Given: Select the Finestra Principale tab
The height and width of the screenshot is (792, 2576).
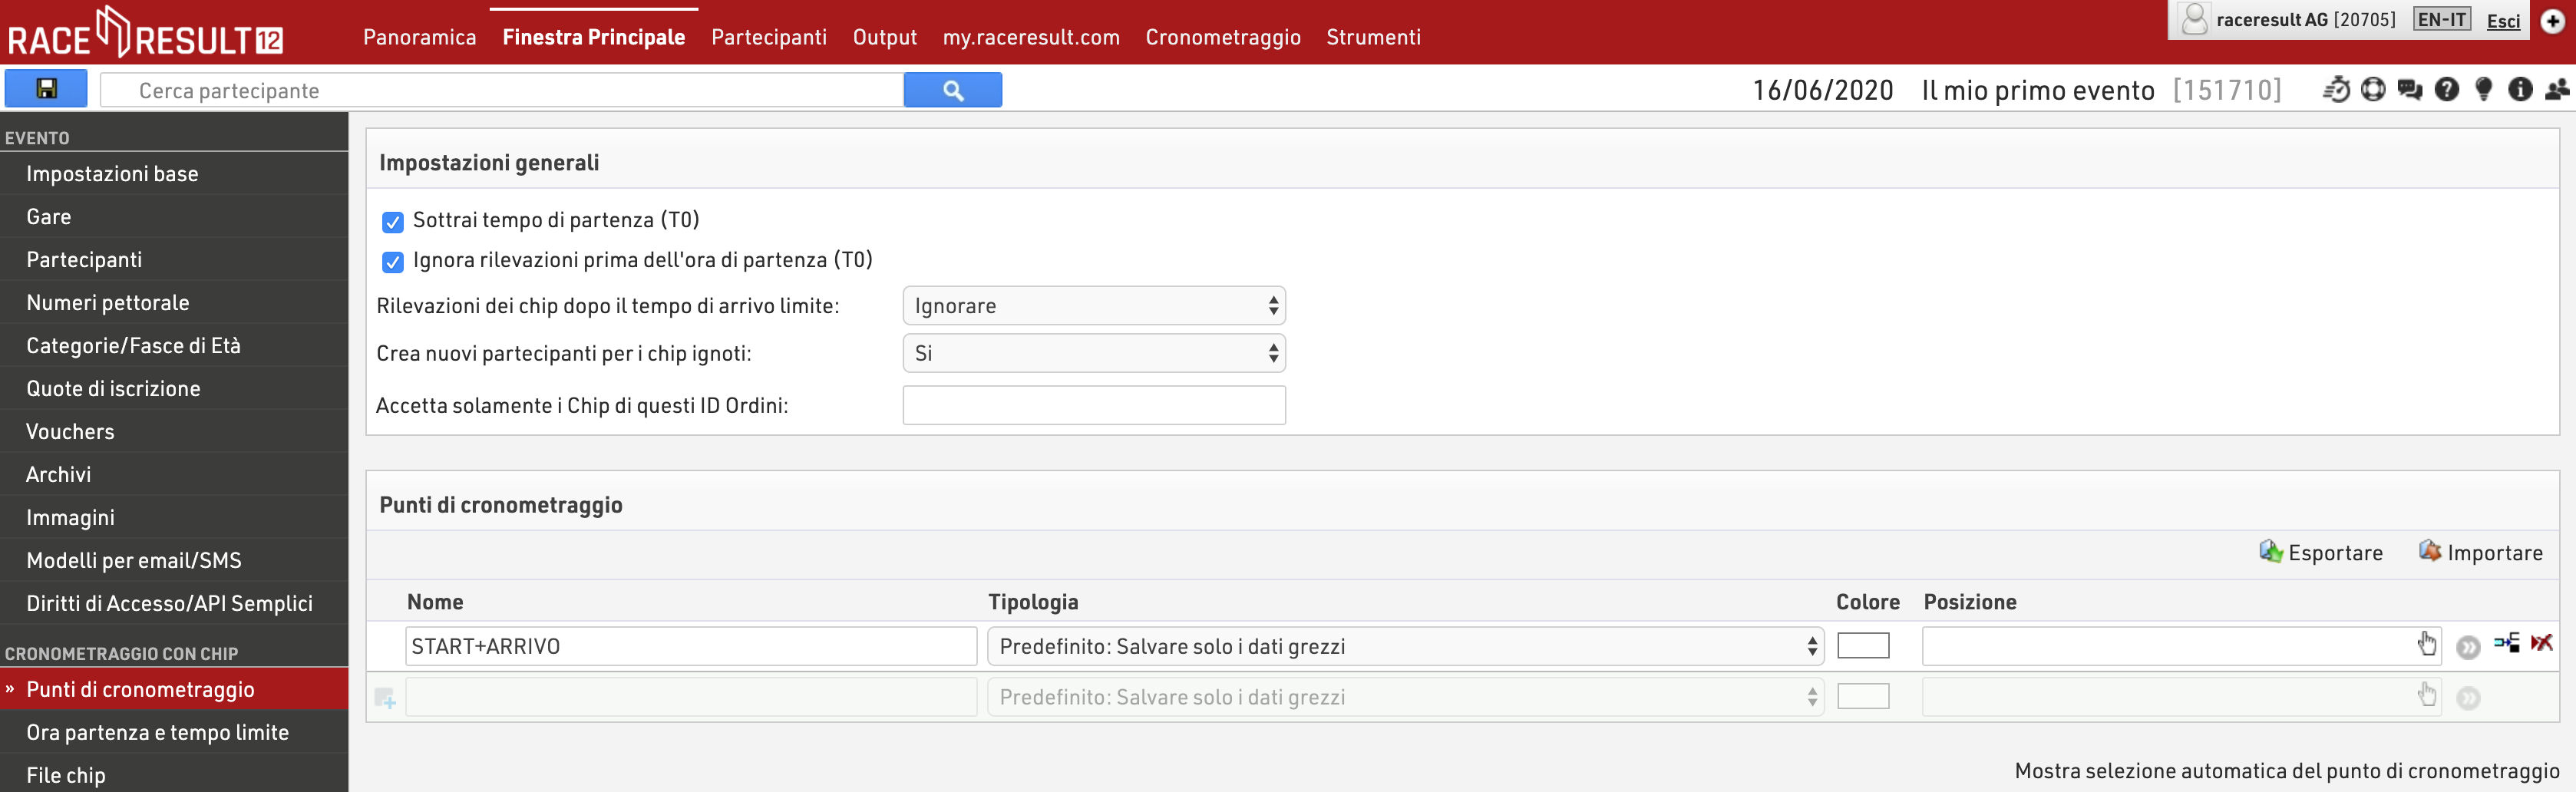Looking at the screenshot, I should click(594, 37).
